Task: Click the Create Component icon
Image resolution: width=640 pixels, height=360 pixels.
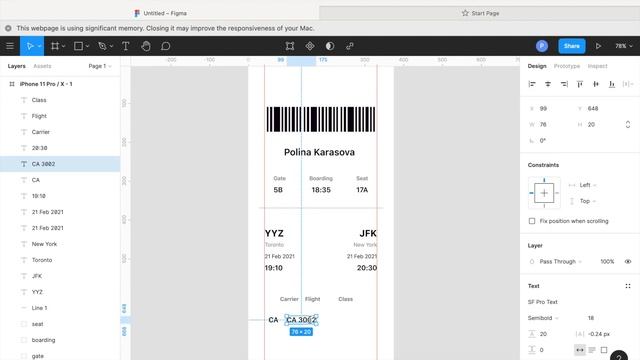Action: (x=310, y=46)
